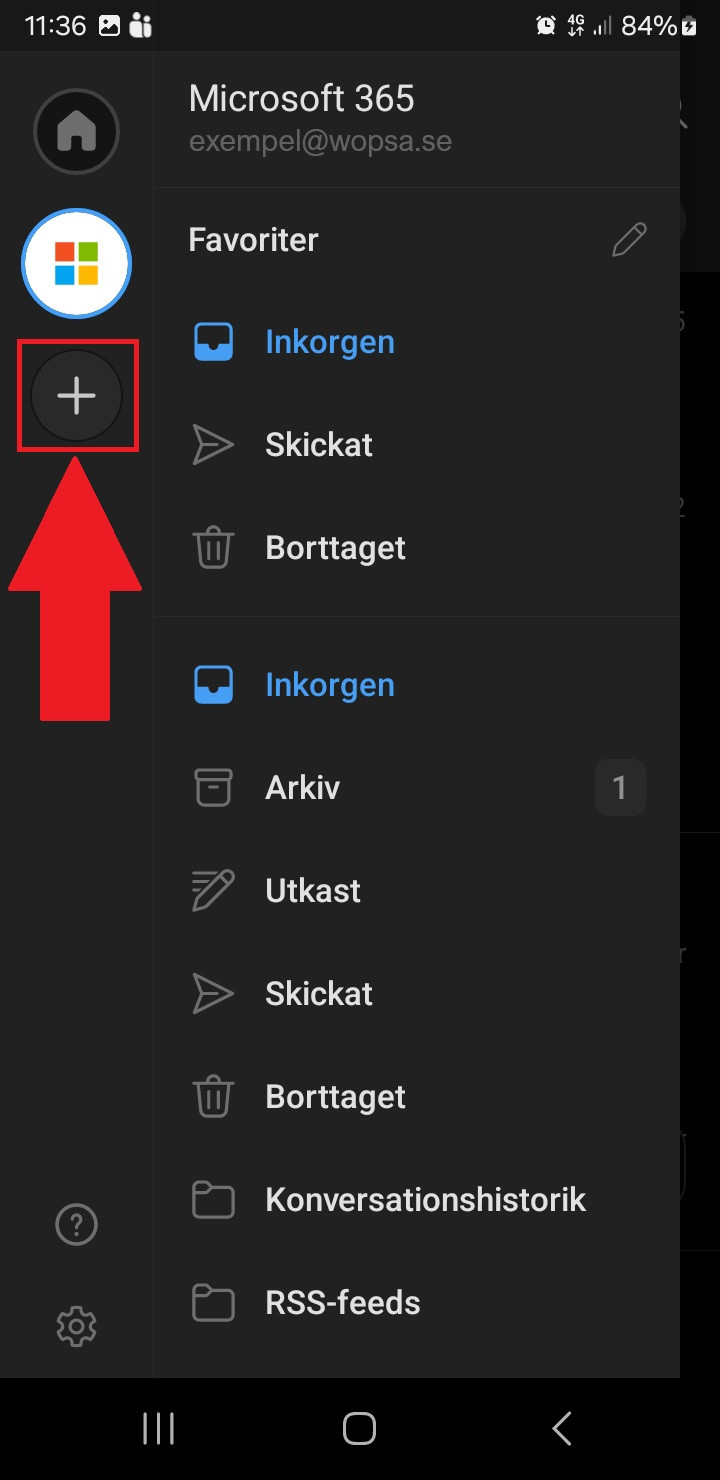Select Inkorgen in the main folder list
The image size is (720, 1480).
point(329,685)
